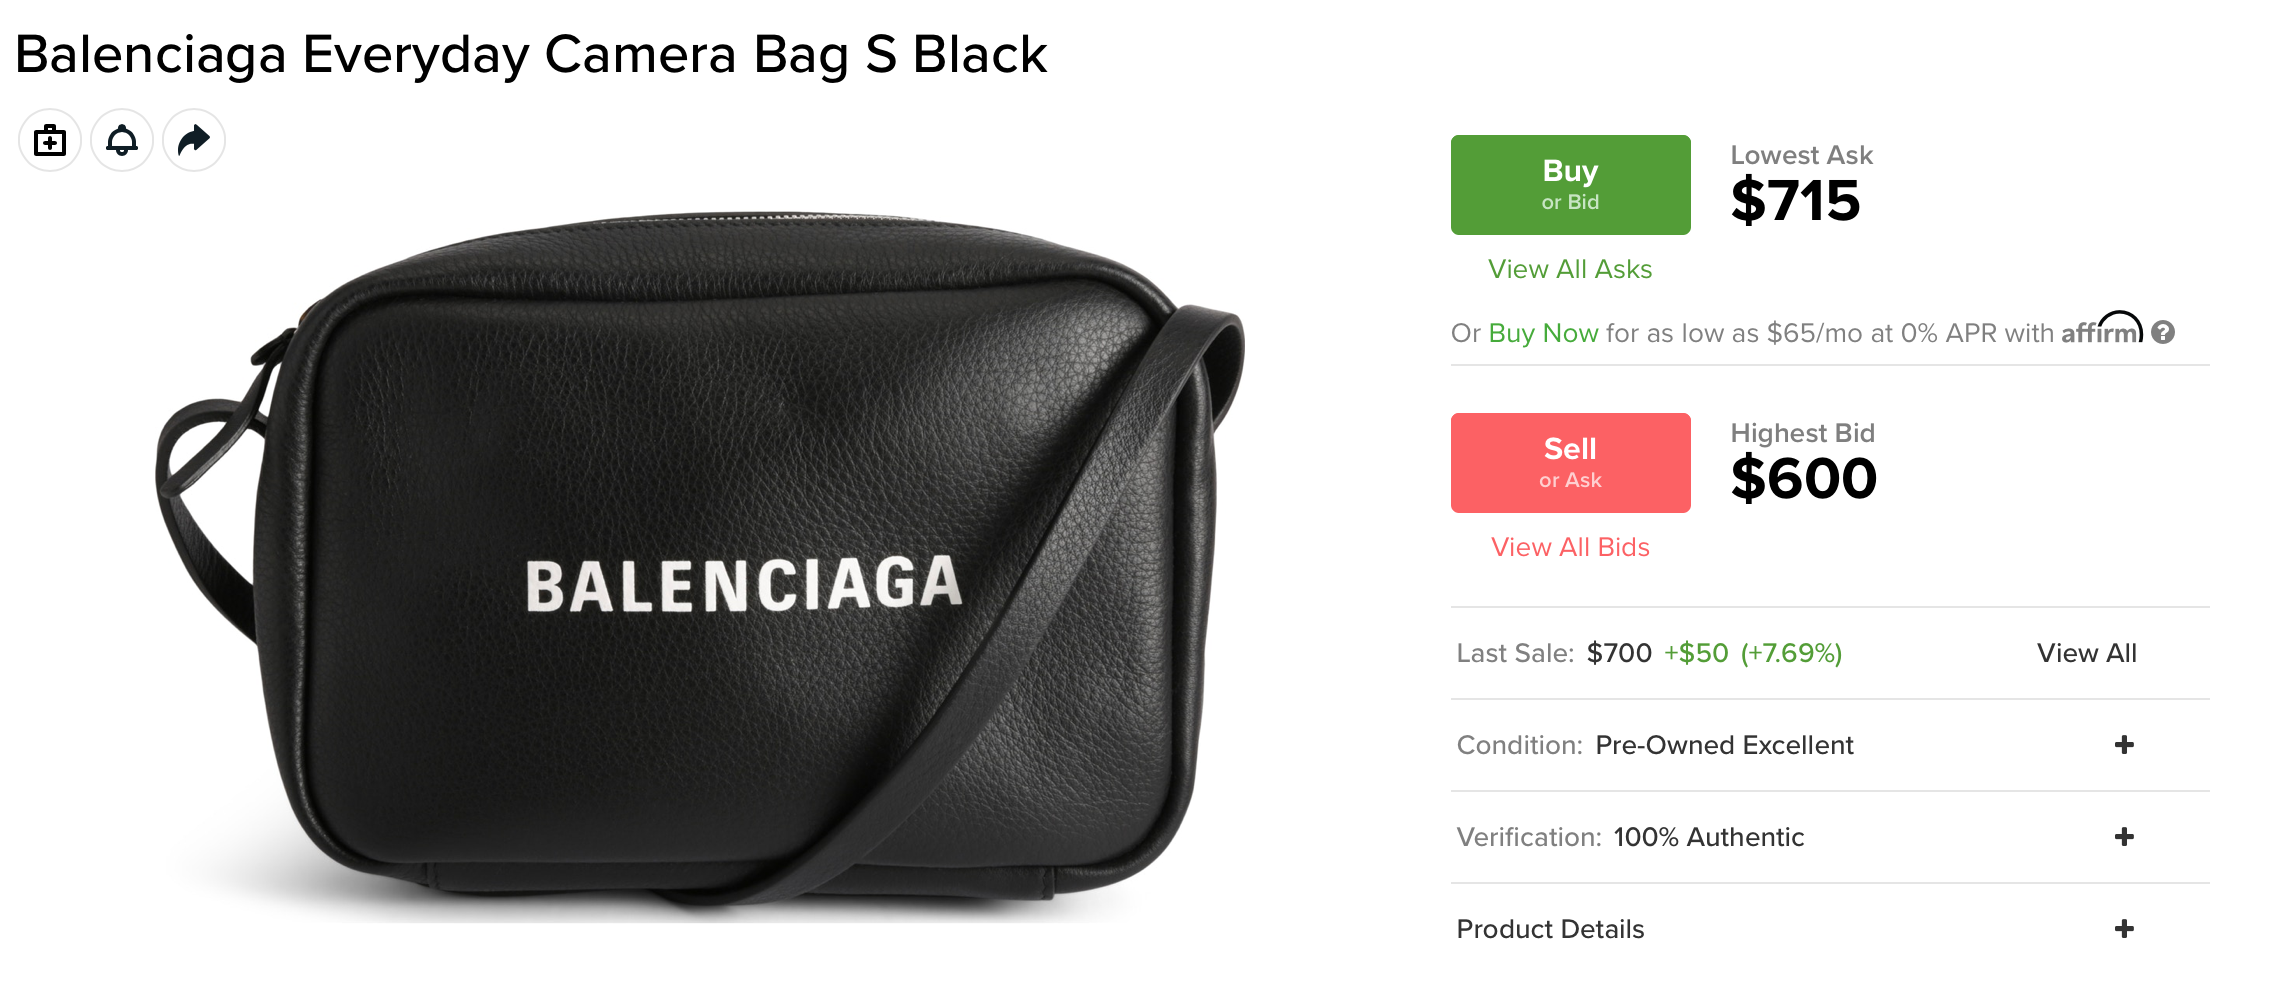Click the 100% Authentic verification text
The width and height of the screenshot is (2282, 990).
[x=1709, y=837]
